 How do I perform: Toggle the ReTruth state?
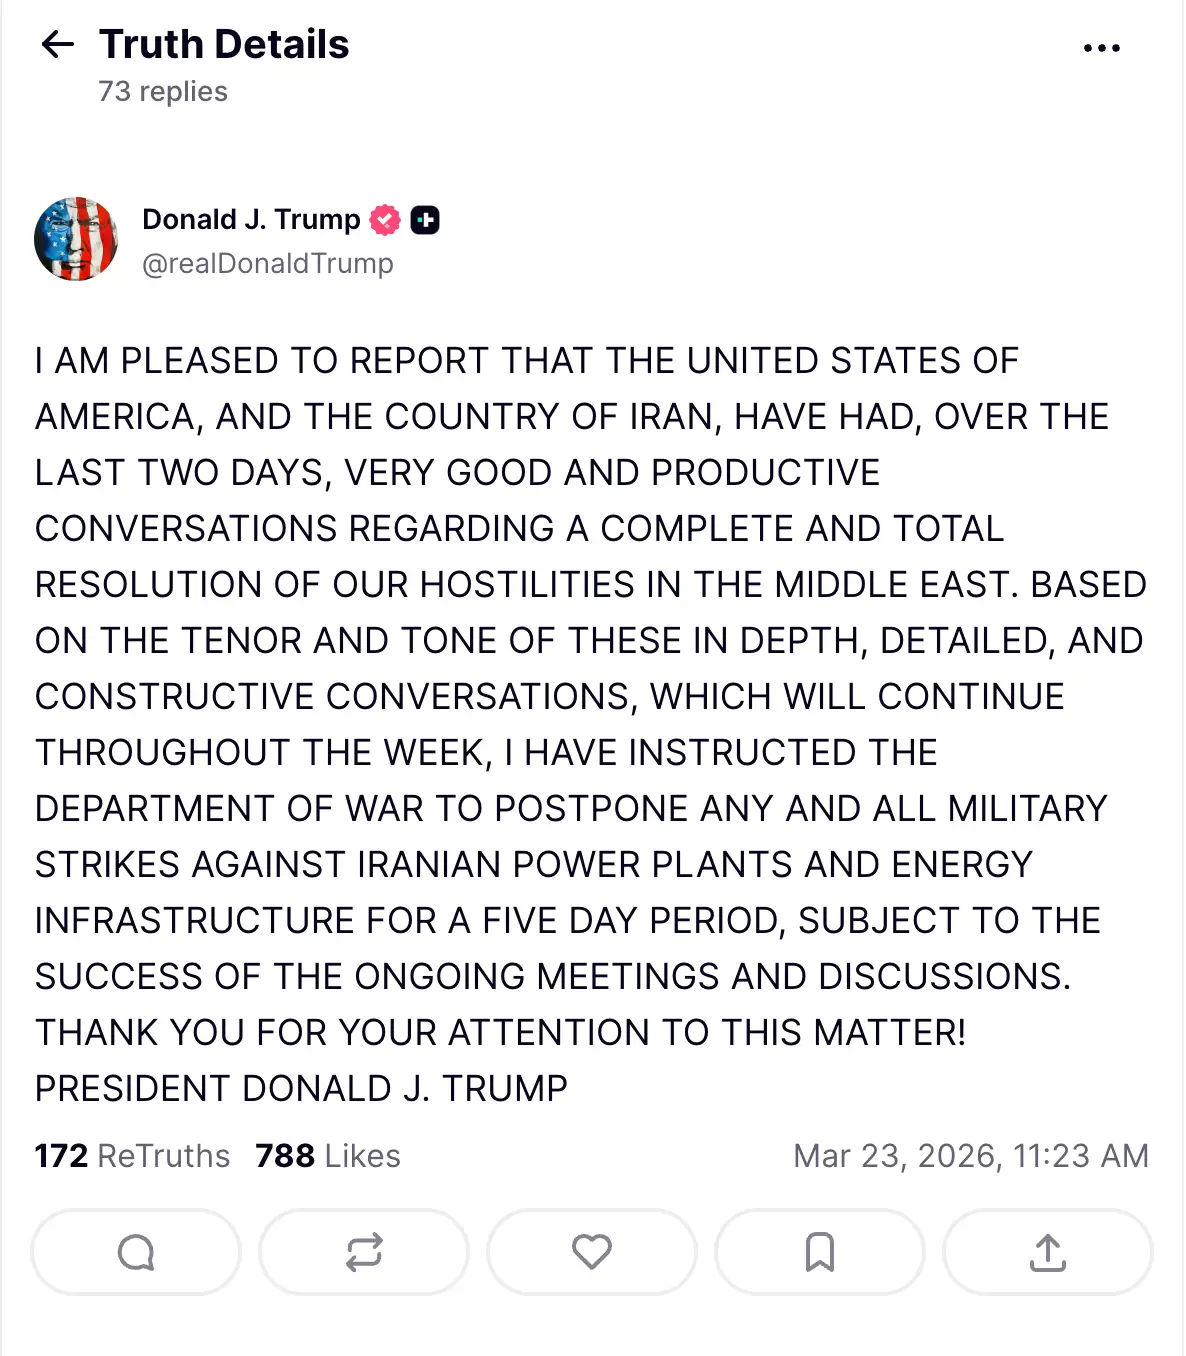point(363,1252)
